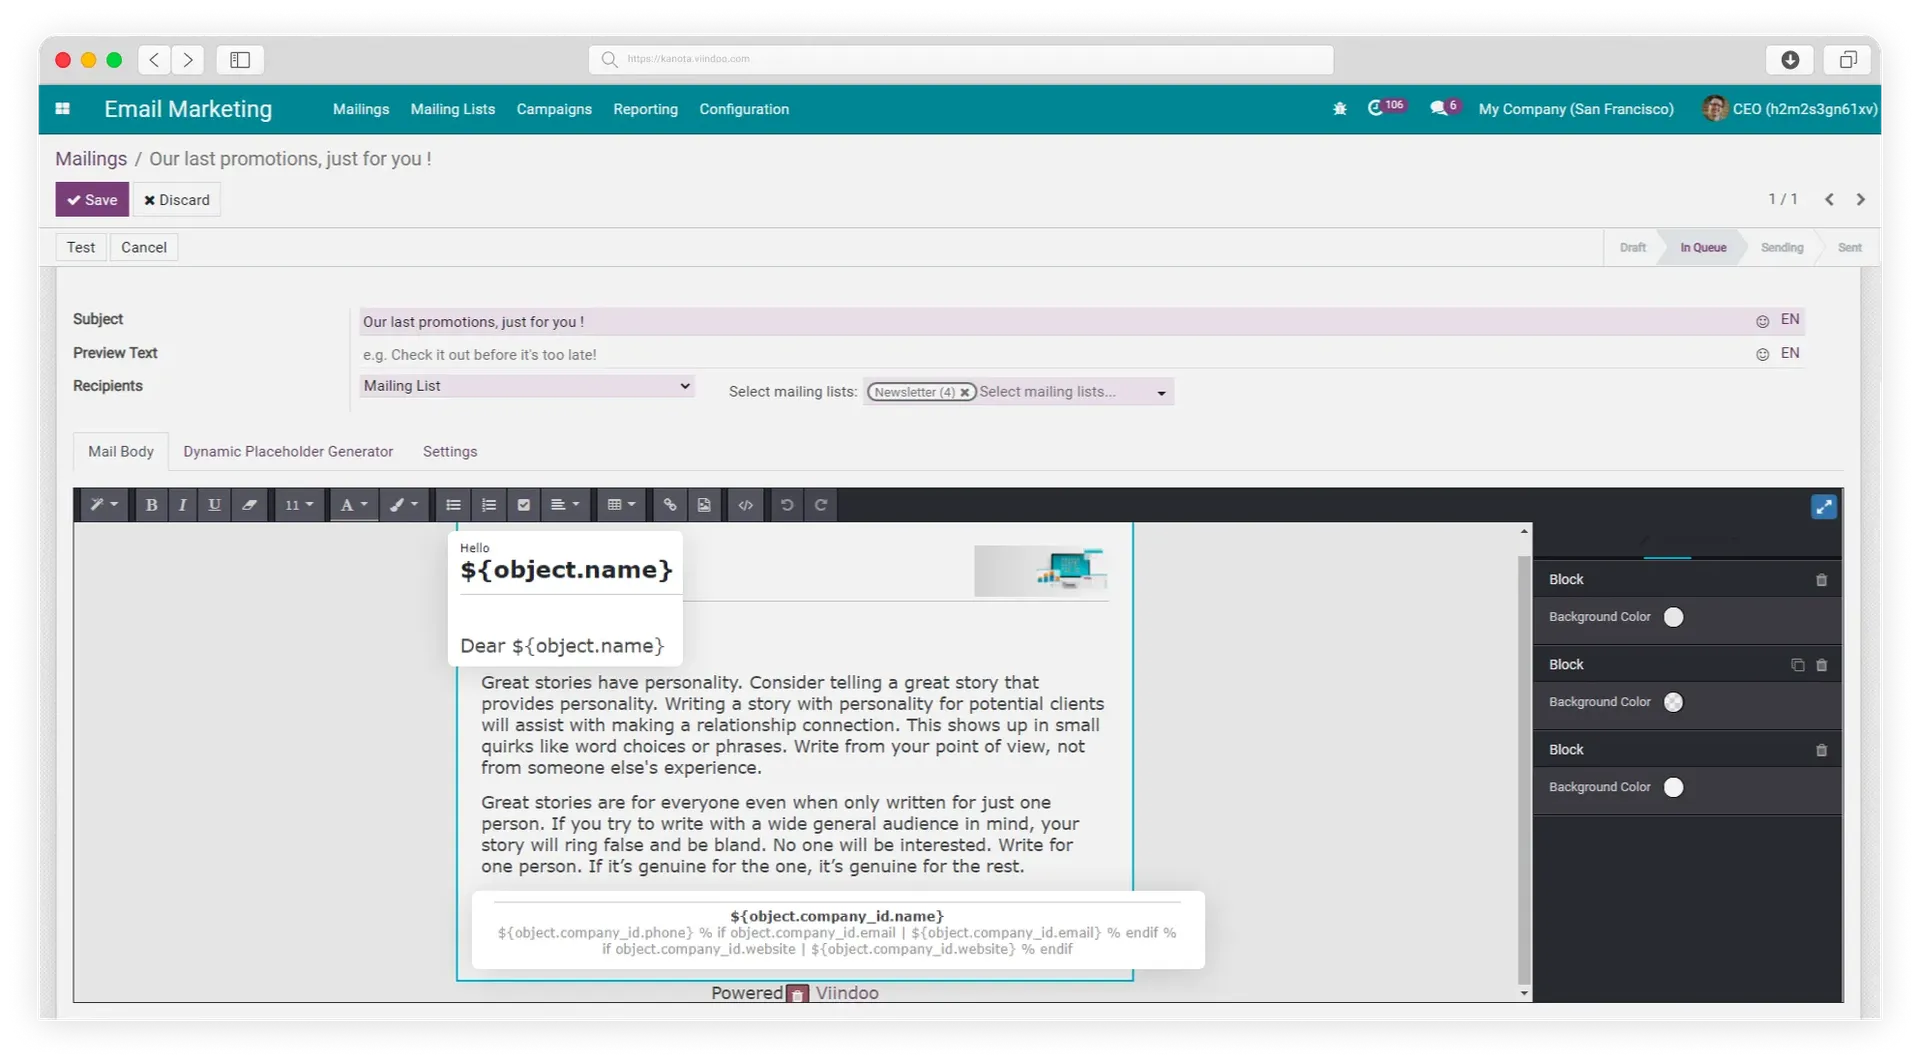Screen dimensions: 1920x1062
Task: Switch to the Mail Body tab
Action: click(x=121, y=452)
